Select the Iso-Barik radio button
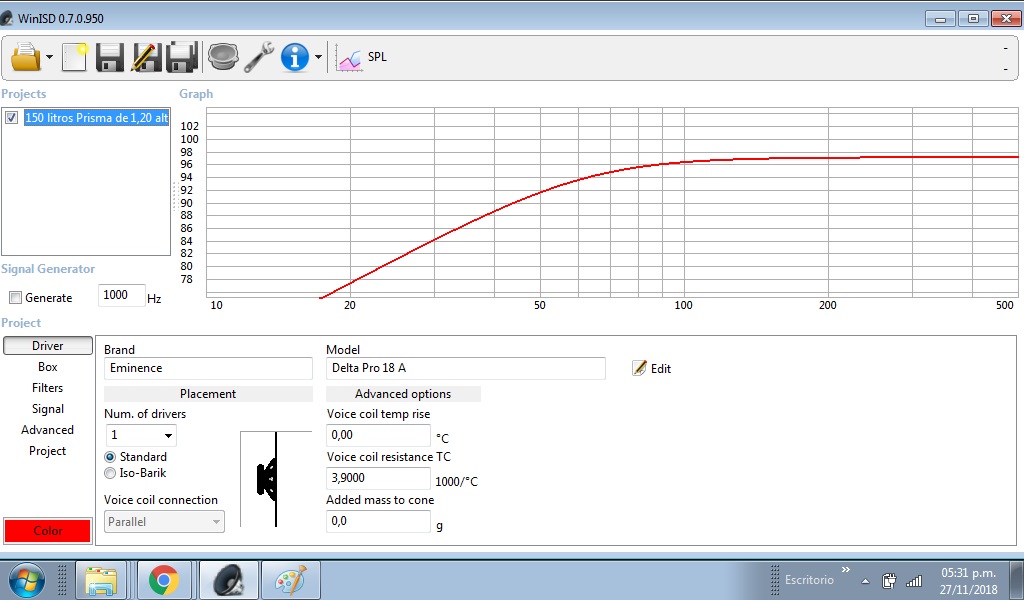 (x=110, y=473)
